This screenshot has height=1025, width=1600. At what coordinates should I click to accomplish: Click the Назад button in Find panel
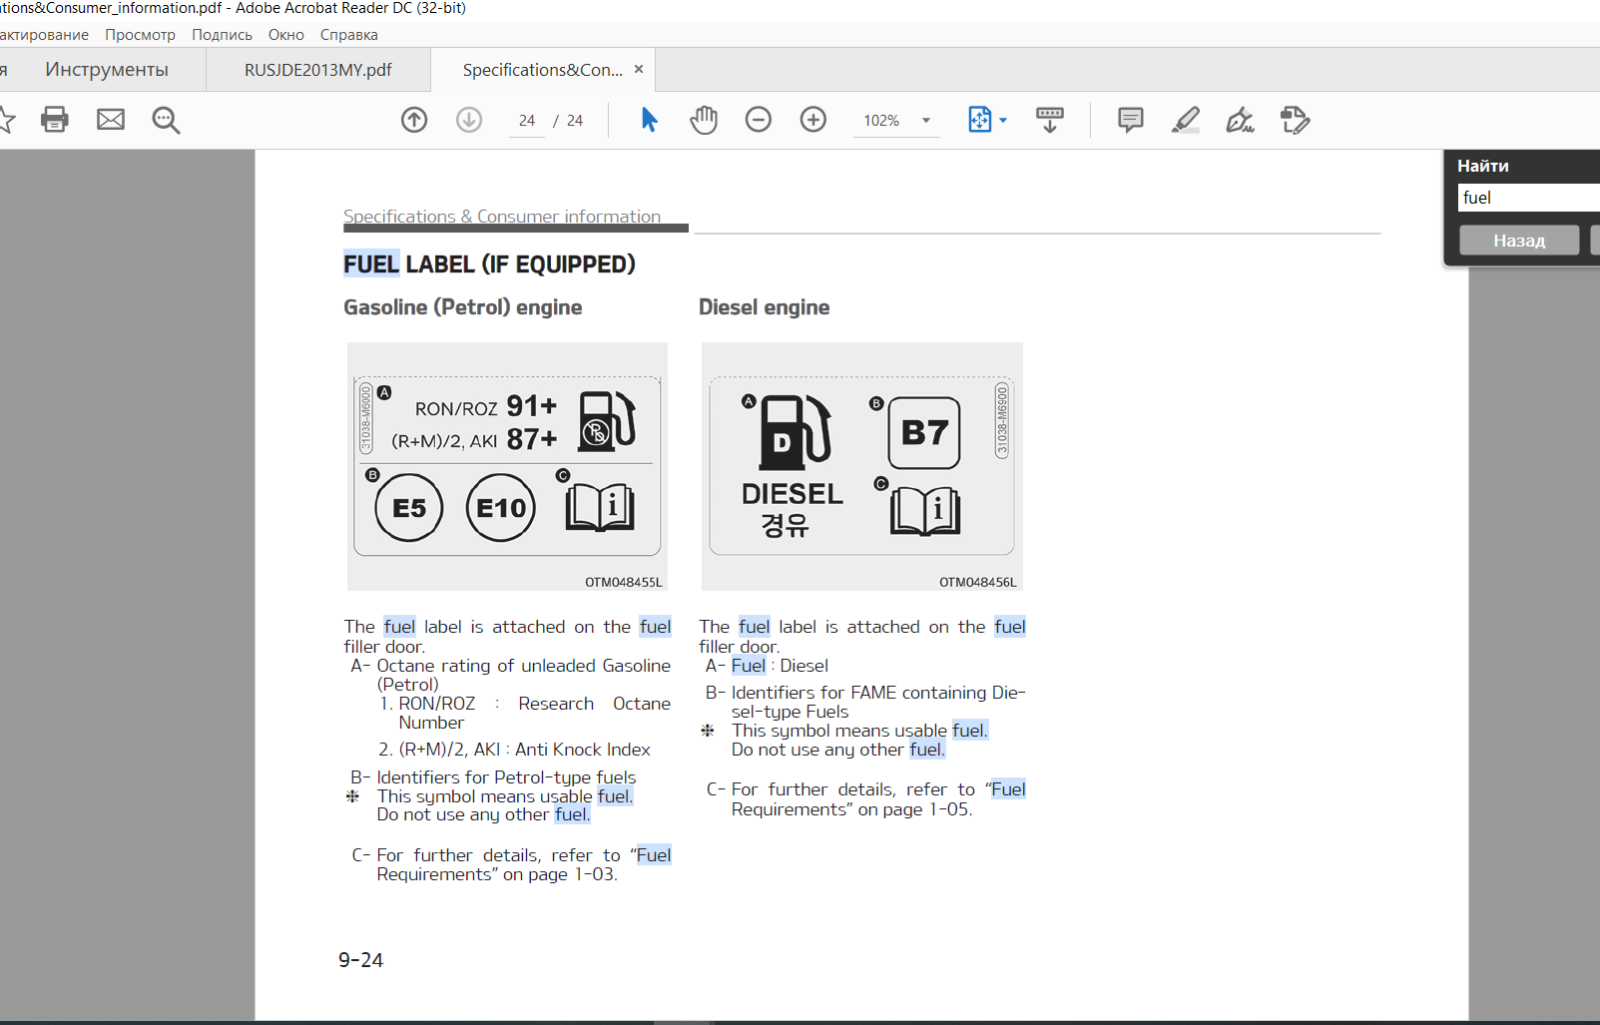1519,240
